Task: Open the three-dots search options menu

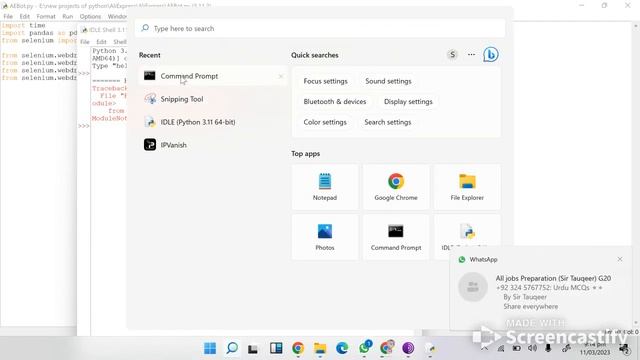Action: (x=471, y=54)
